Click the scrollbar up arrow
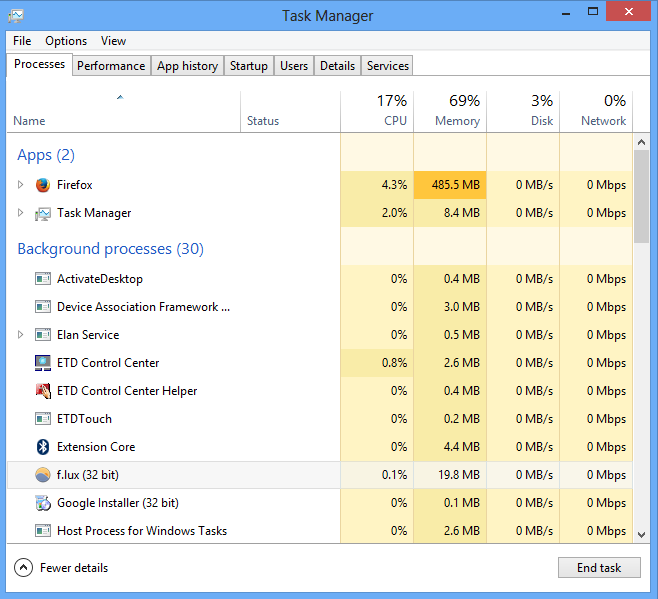The image size is (658, 599). coord(641,142)
